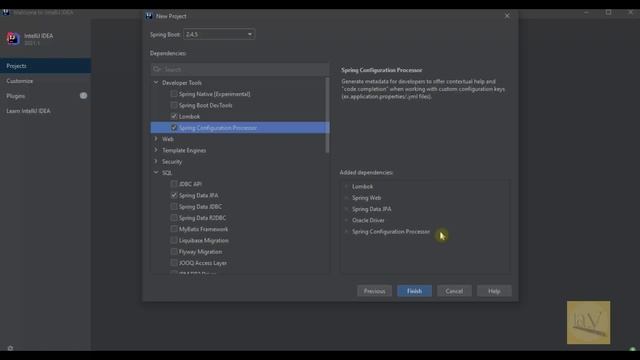This screenshot has height=360, width=640.
Task: Enable JDBC API checkbox
Action: pos(174,184)
